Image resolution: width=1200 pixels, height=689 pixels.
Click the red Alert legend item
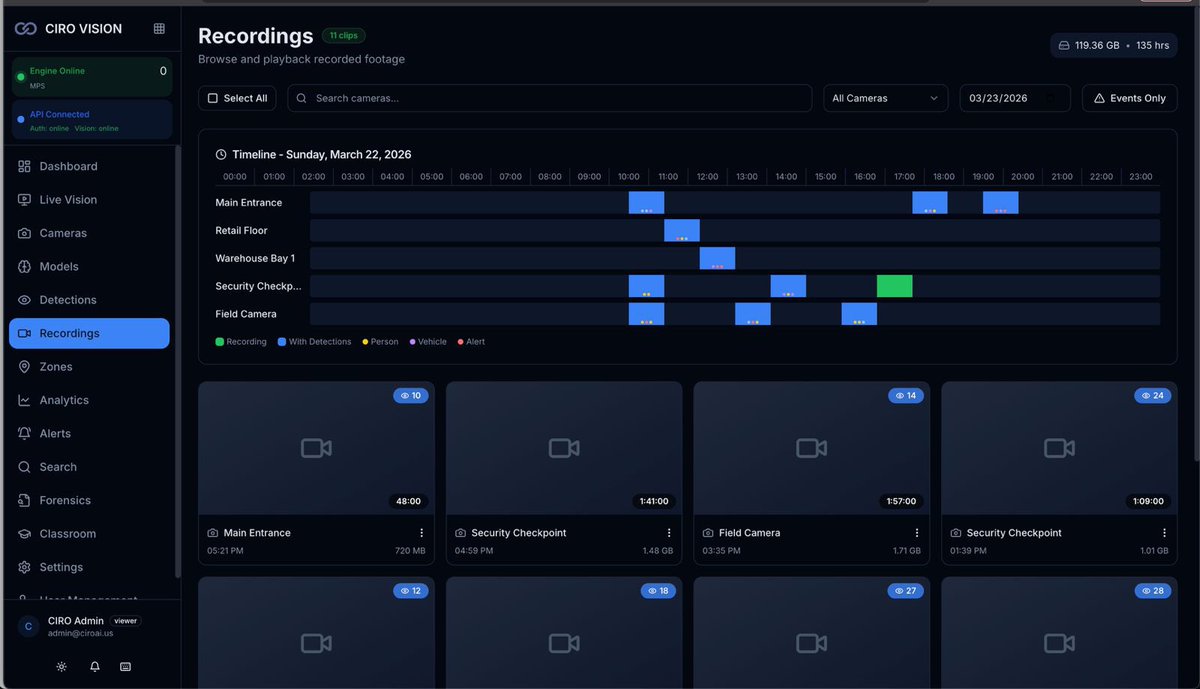471,342
